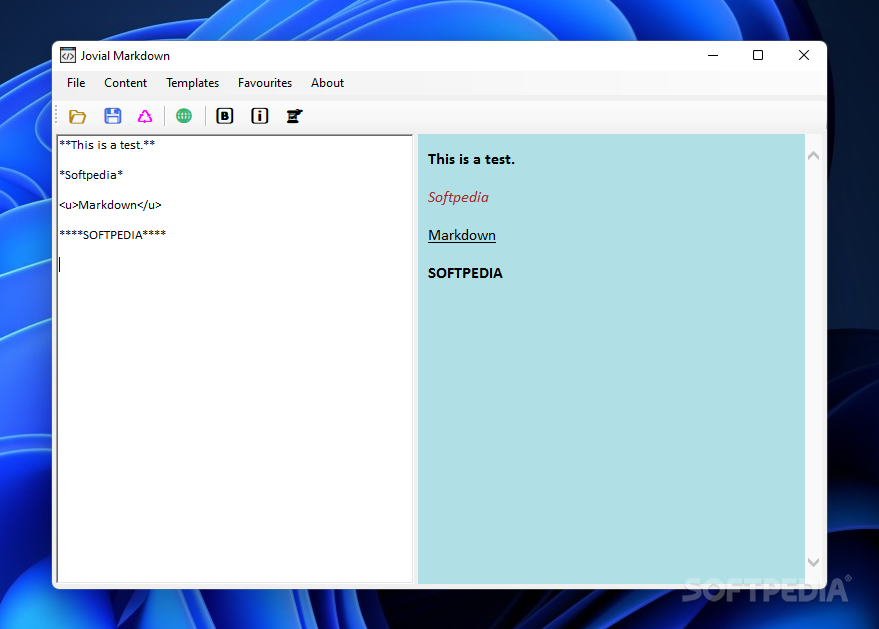The image size is (879, 629).
Task: Open the About menu
Action: pyautogui.click(x=327, y=83)
